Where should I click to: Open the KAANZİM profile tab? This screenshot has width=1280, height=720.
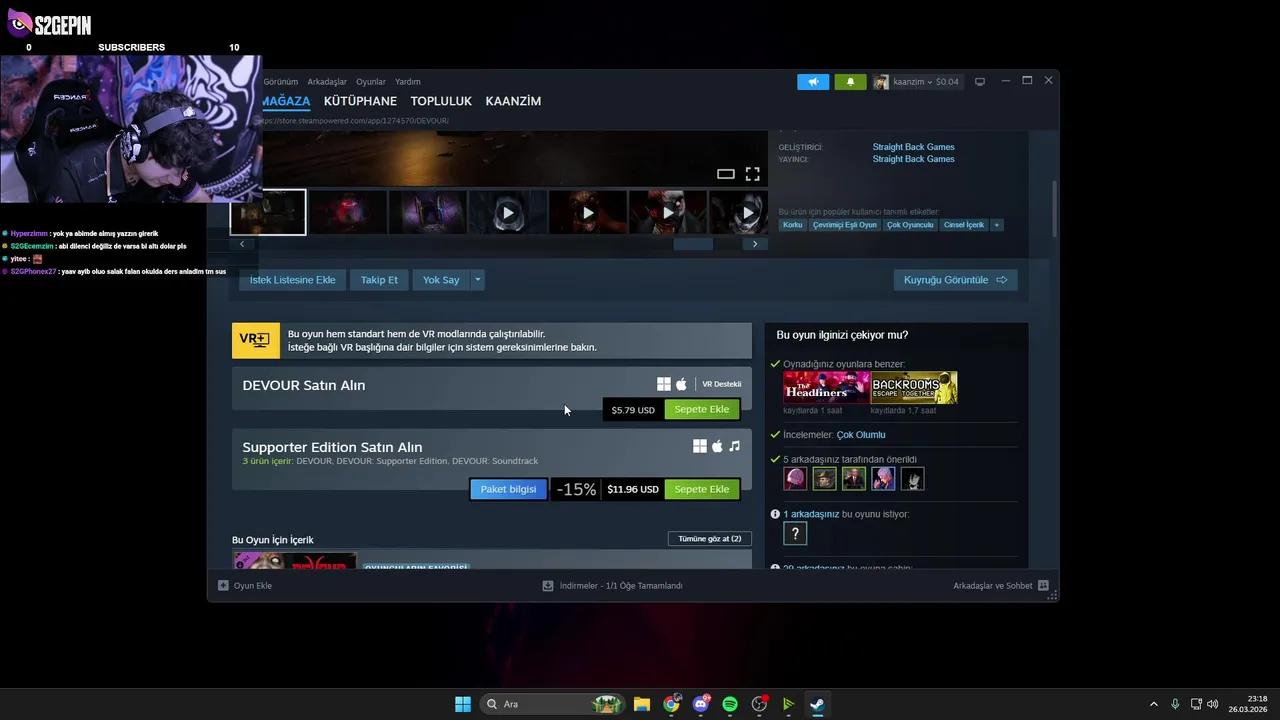click(x=513, y=101)
